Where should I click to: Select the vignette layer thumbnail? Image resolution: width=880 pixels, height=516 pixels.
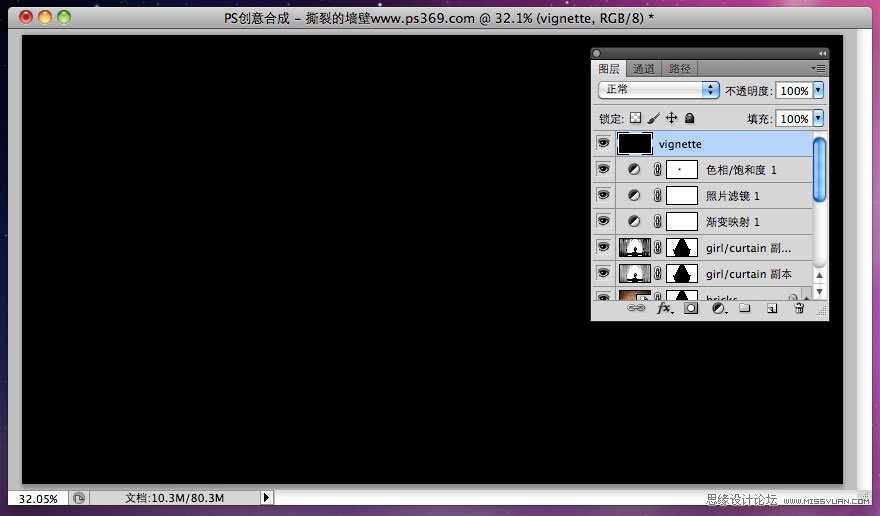635,143
